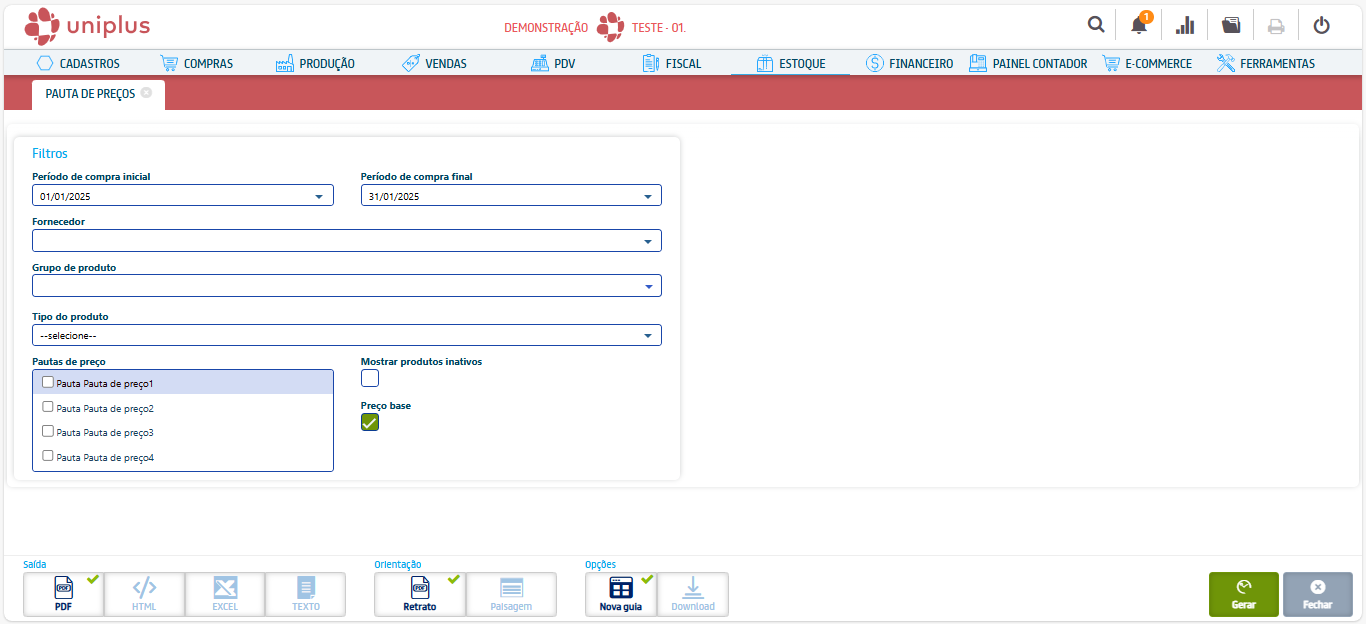Image resolution: width=1366 pixels, height=626 pixels.
Task: Click the Fechar button
Action: pos(1317,594)
